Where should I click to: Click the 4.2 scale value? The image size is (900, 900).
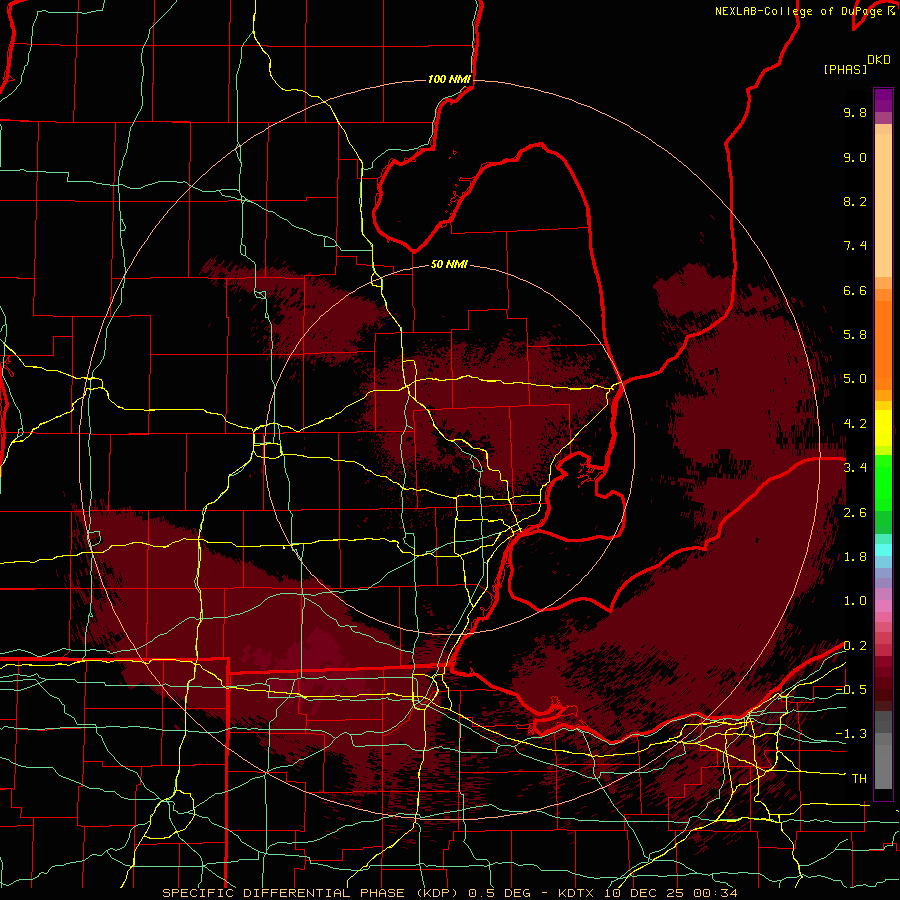pos(855,424)
